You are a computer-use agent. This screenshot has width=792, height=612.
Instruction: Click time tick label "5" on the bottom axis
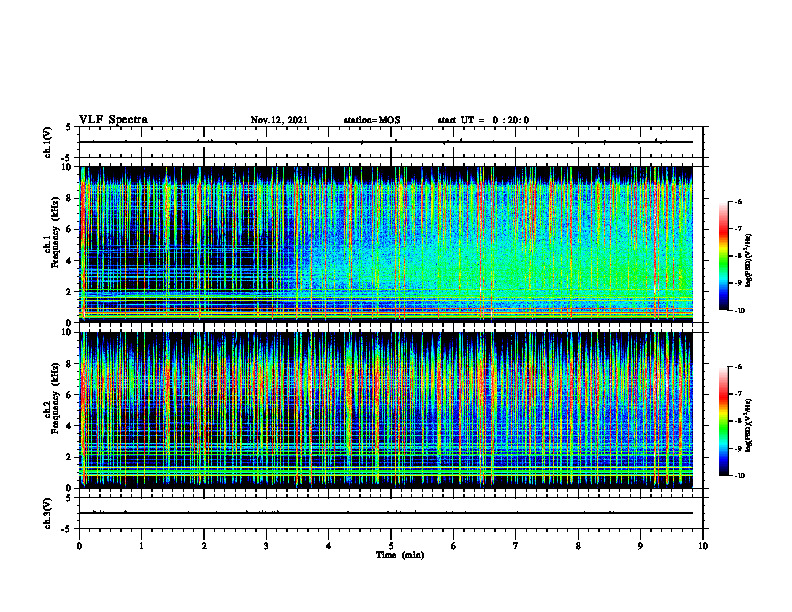[x=391, y=546]
